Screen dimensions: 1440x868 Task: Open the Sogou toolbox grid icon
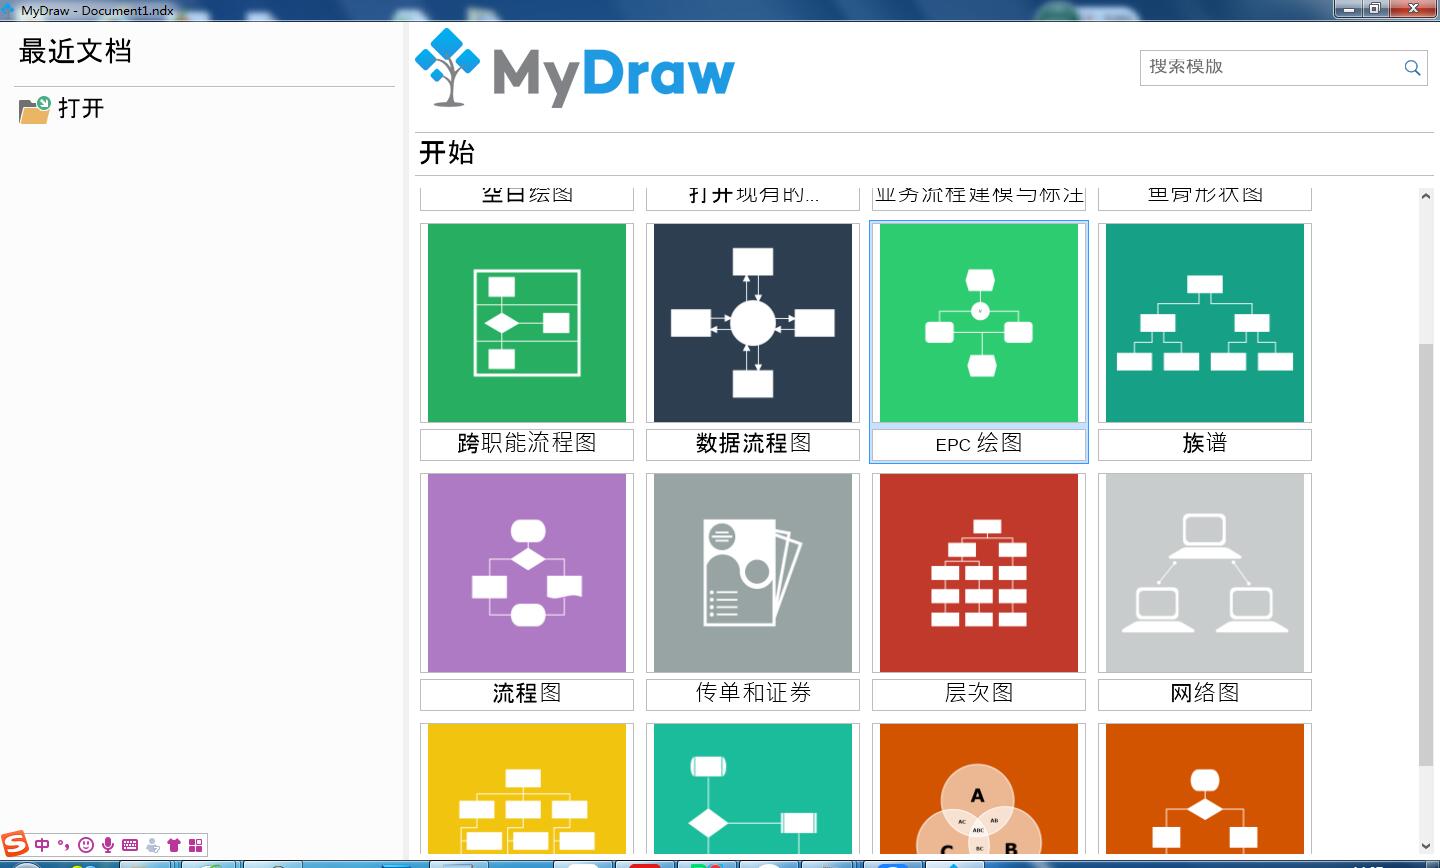pyautogui.click(x=196, y=845)
